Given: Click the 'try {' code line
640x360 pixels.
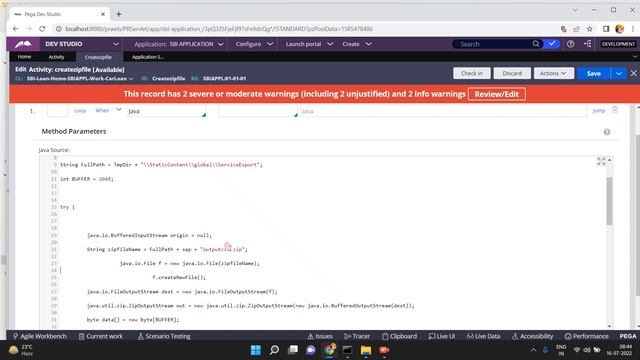Looking at the screenshot, I should tap(67, 207).
